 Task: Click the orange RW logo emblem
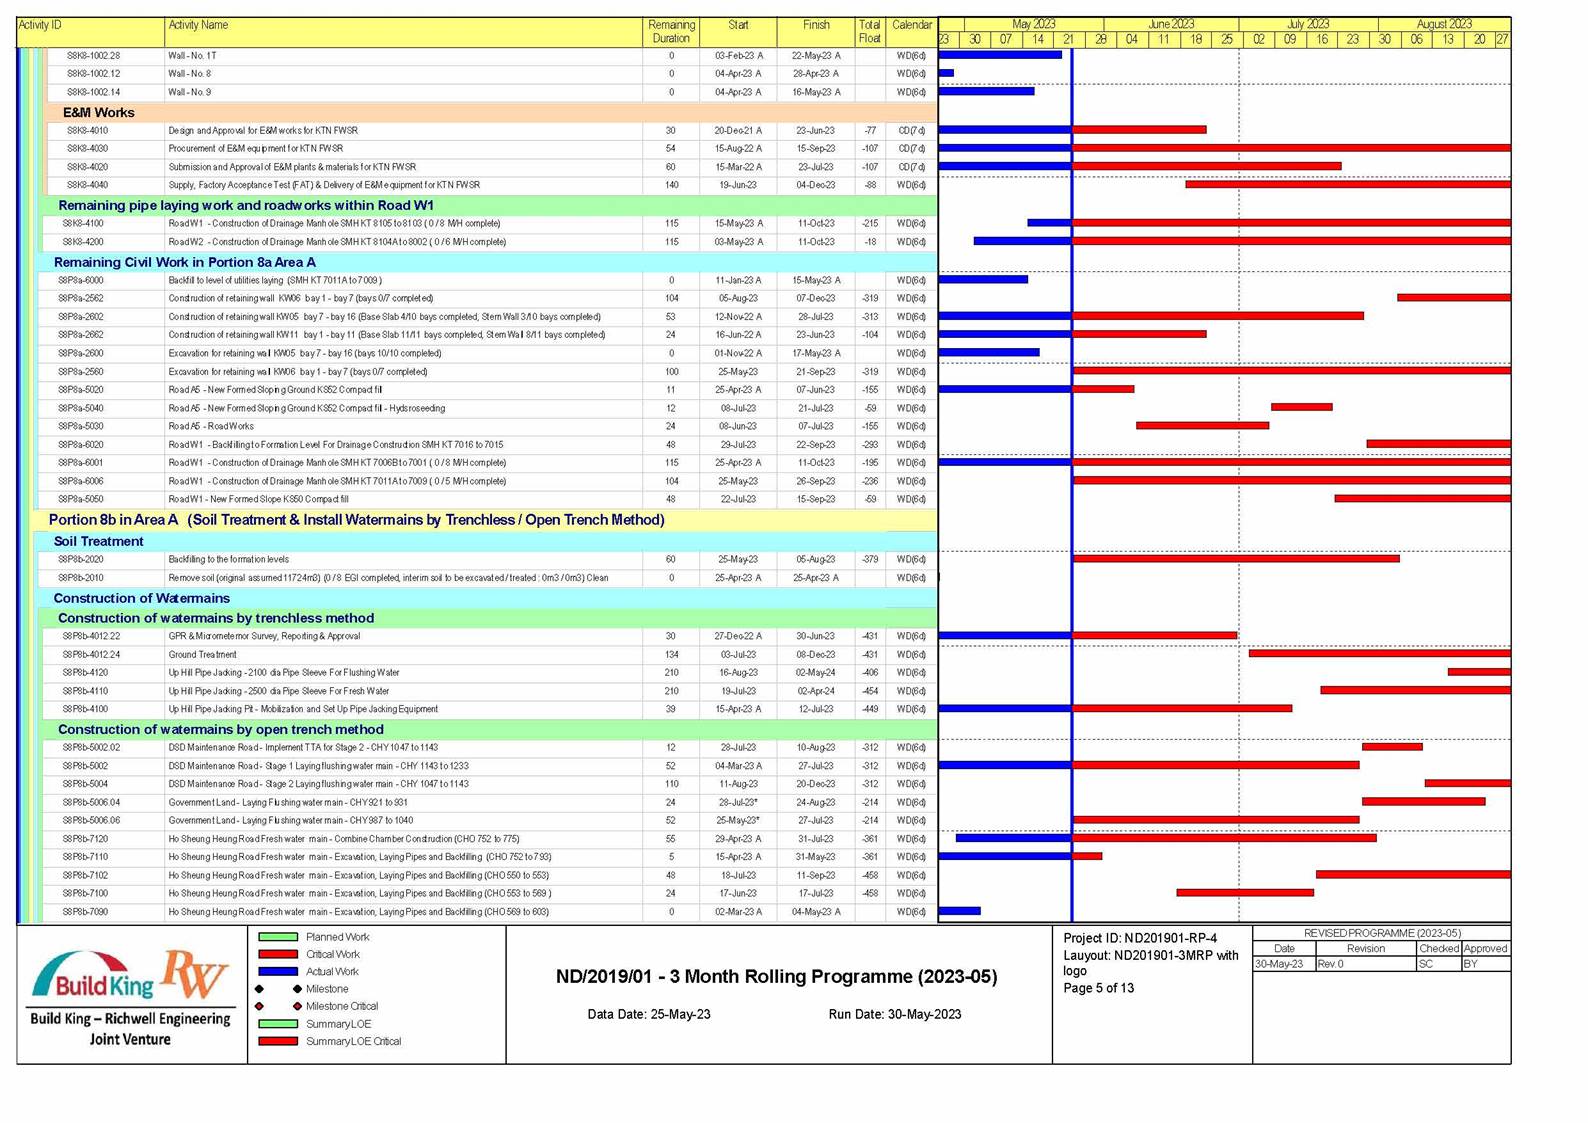point(196,974)
